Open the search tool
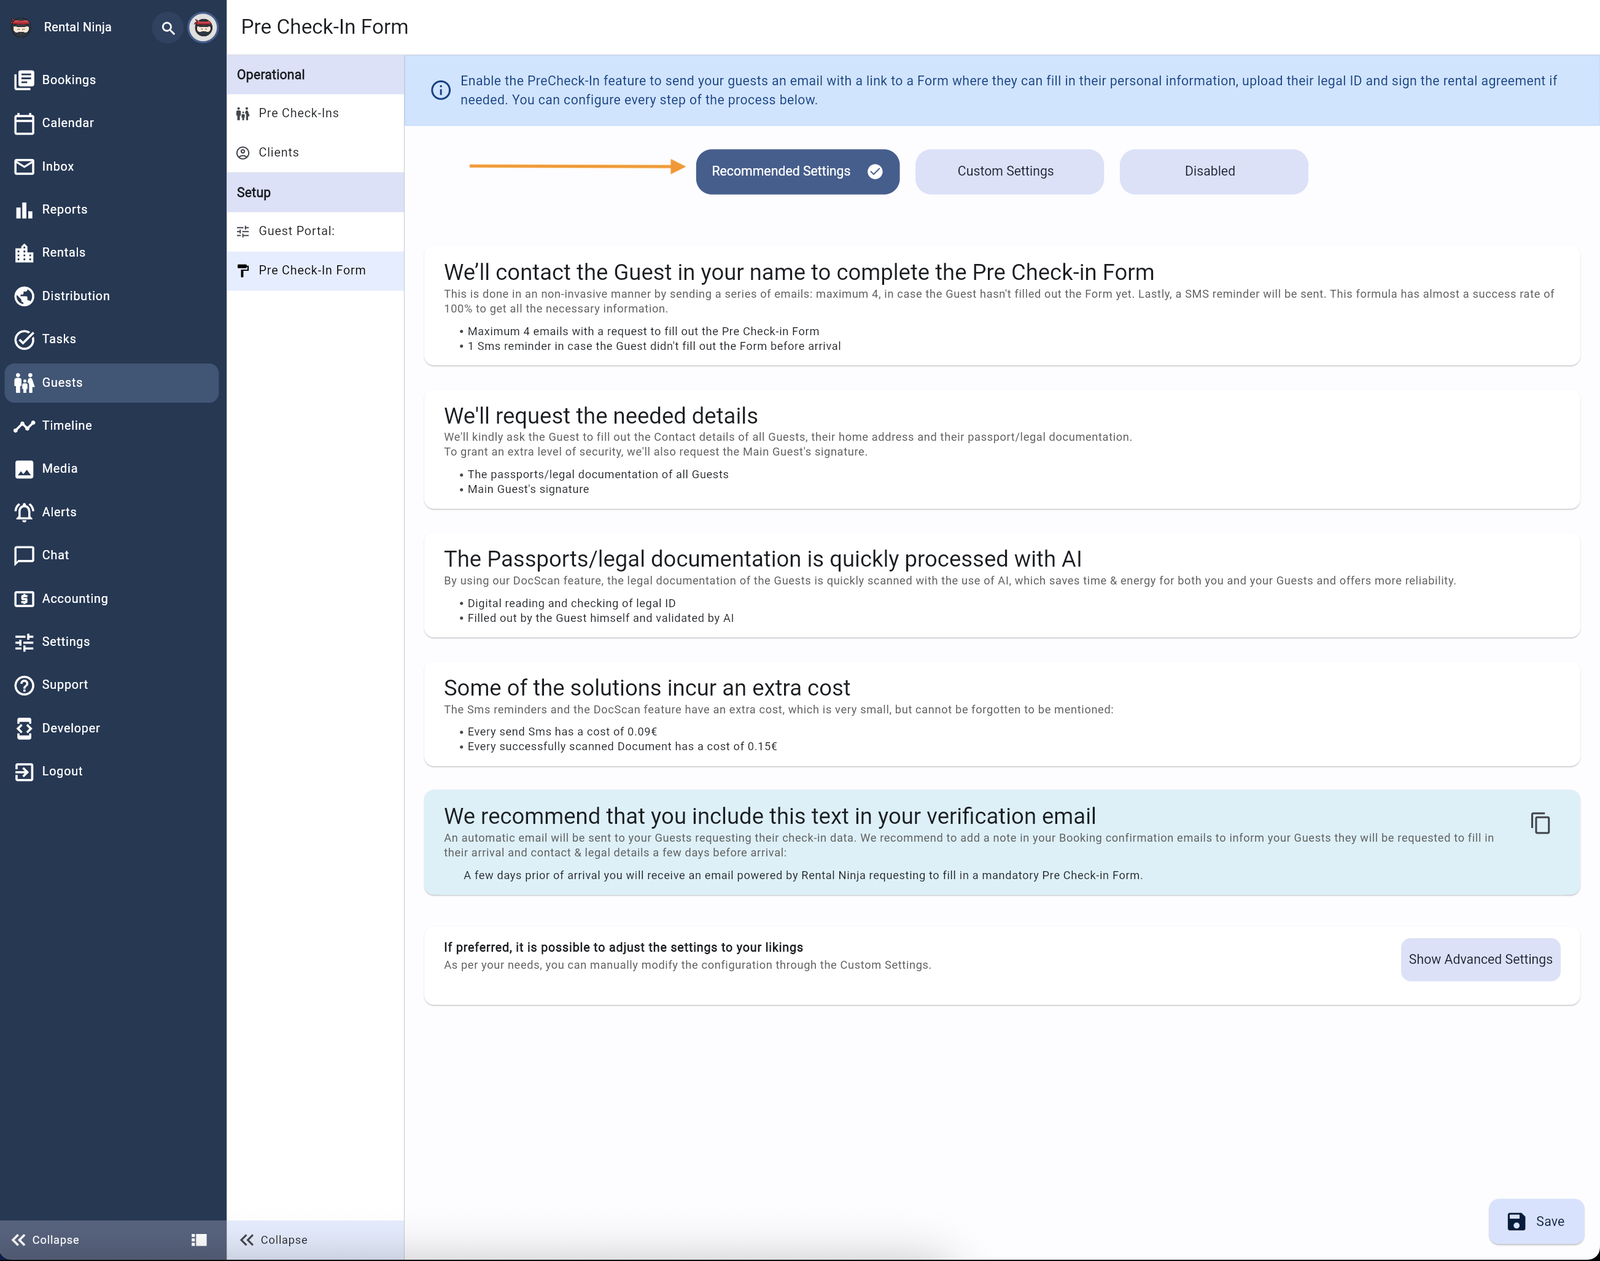 [x=166, y=27]
